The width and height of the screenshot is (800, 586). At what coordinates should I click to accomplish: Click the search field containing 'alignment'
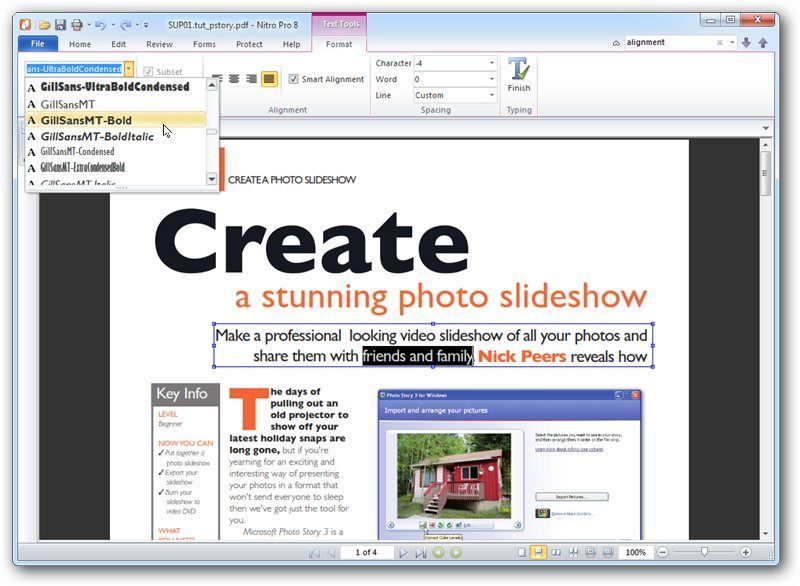click(x=669, y=42)
